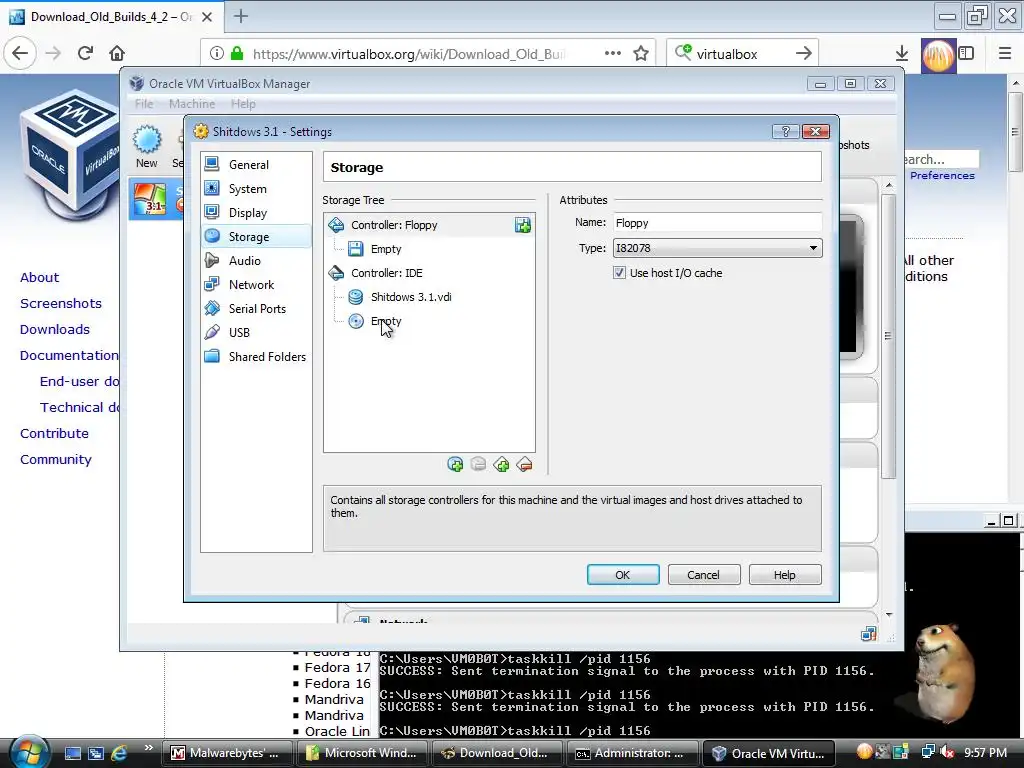Click the add attachment icon below Storage Tree

pos(455,464)
